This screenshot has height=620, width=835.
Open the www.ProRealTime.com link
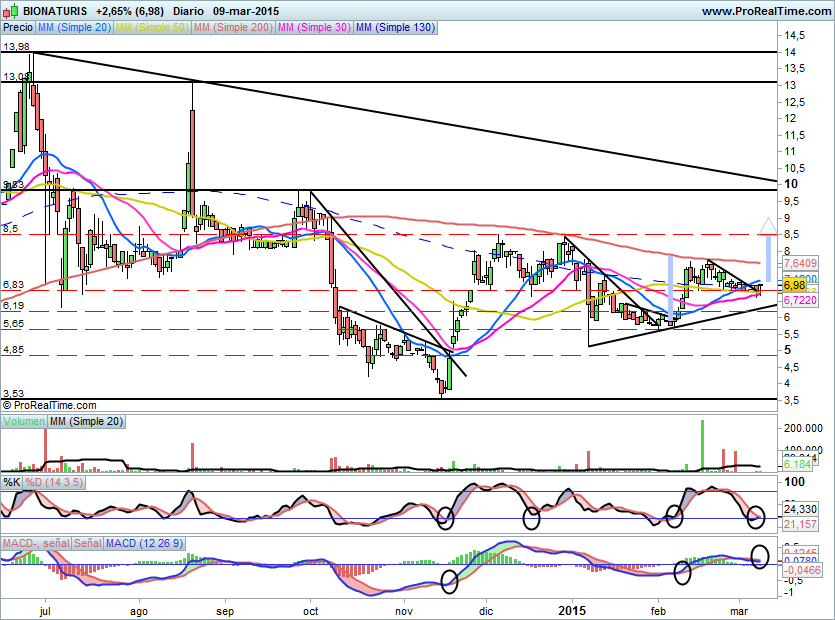(766, 11)
